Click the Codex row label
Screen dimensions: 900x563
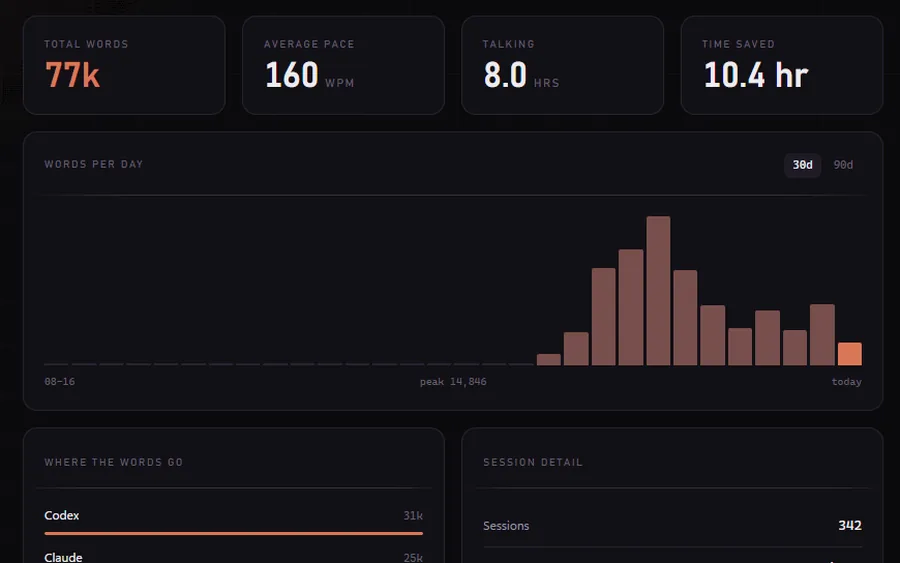pos(61,515)
